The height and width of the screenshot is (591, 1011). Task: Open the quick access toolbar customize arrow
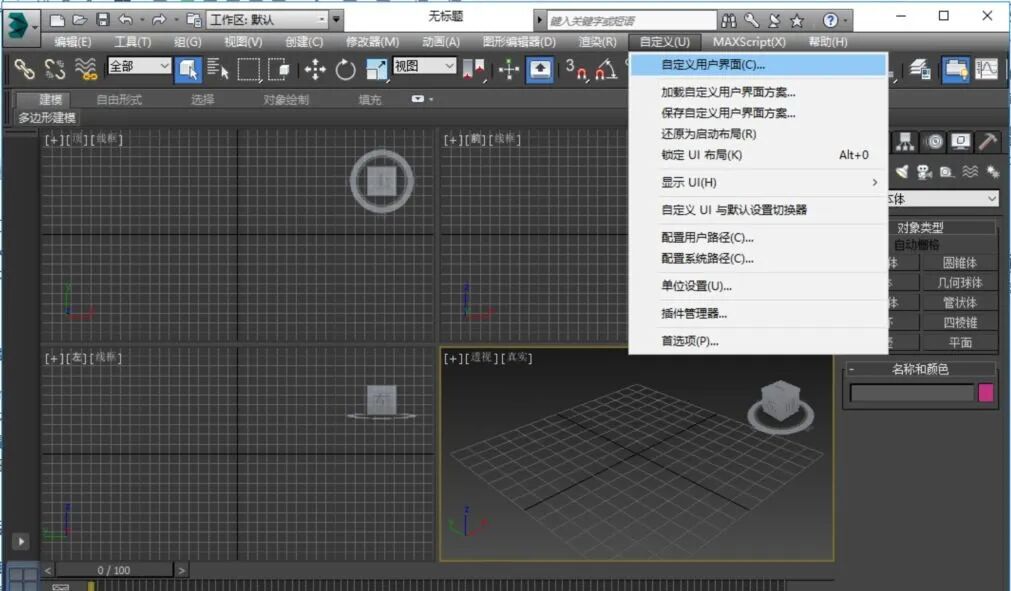(x=336, y=20)
